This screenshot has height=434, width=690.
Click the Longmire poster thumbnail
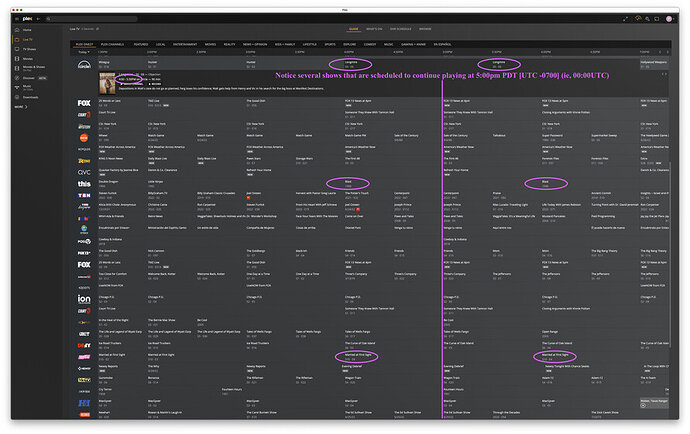[x=107, y=83]
